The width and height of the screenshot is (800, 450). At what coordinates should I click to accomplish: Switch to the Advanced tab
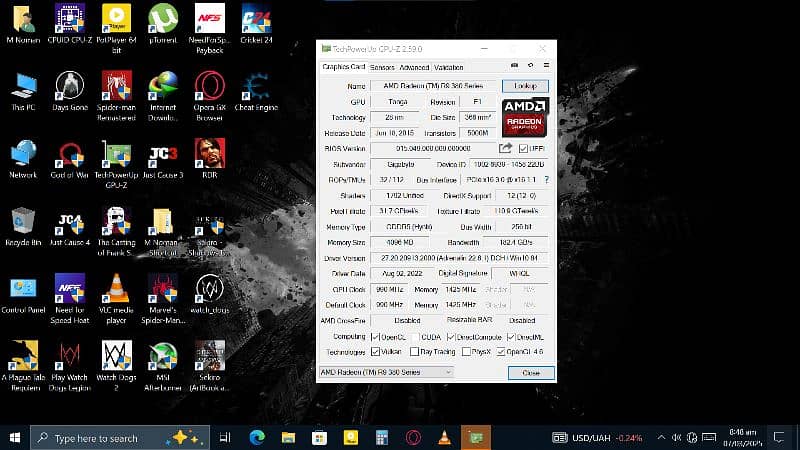[414, 67]
